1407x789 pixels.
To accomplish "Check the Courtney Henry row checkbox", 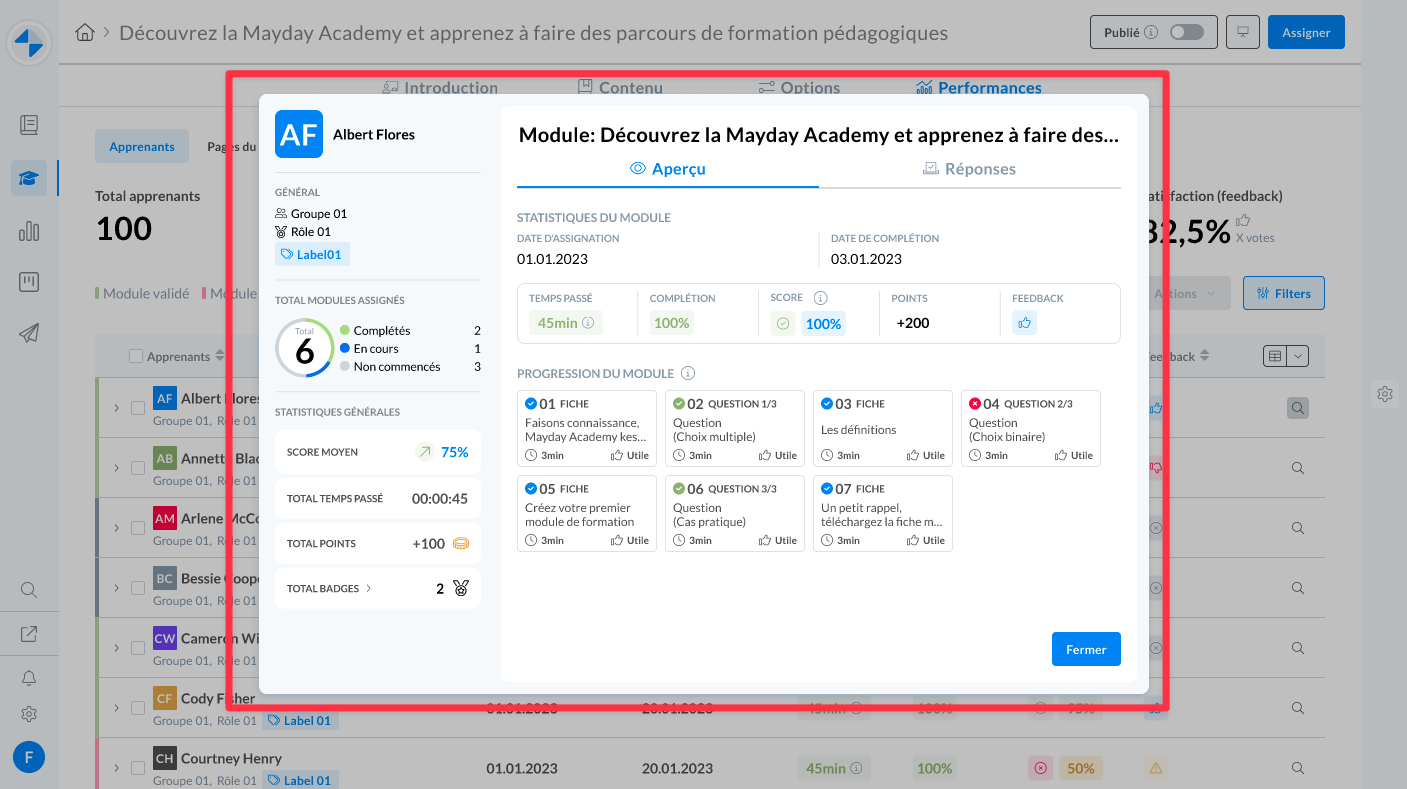I will pyautogui.click(x=138, y=768).
